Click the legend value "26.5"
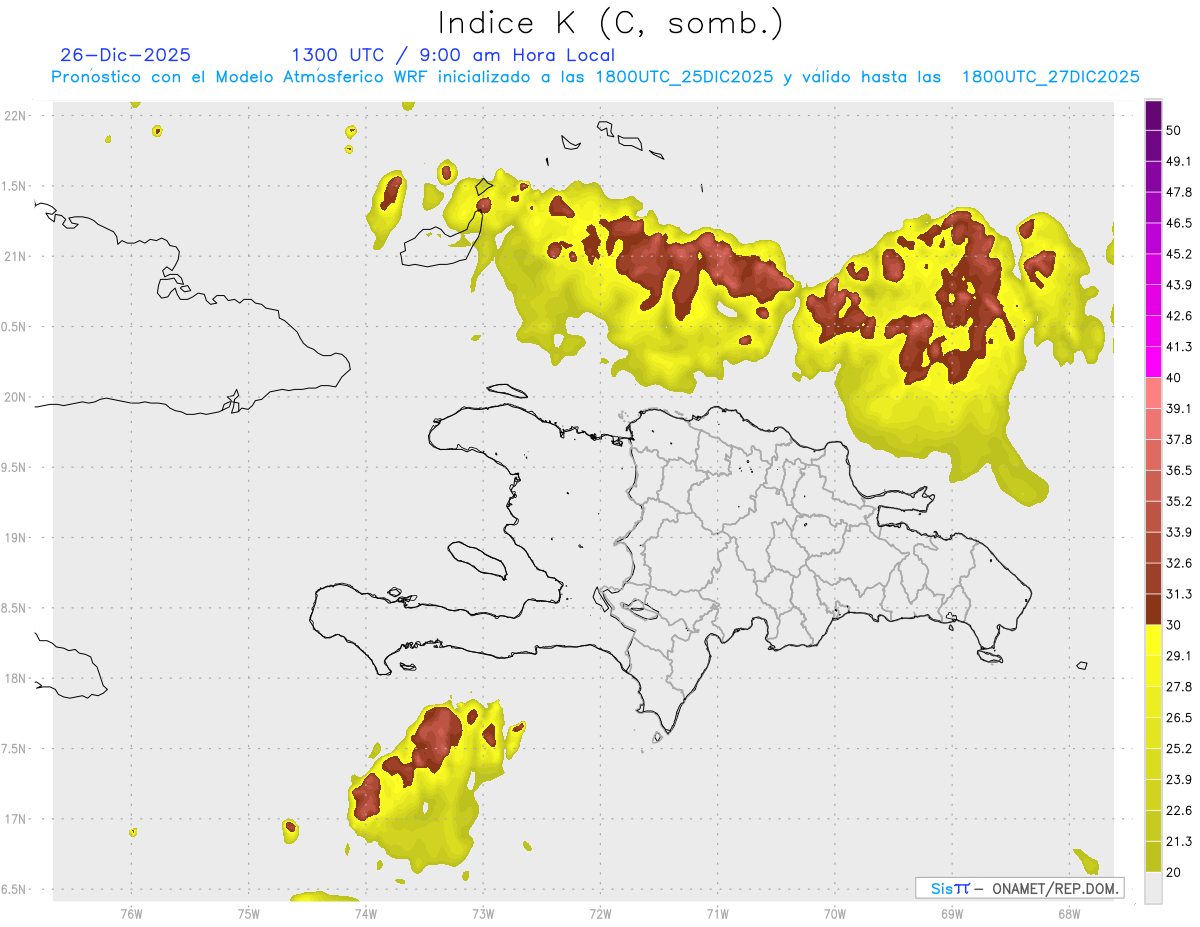The width and height of the screenshot is (1200, 927). 1178,718
